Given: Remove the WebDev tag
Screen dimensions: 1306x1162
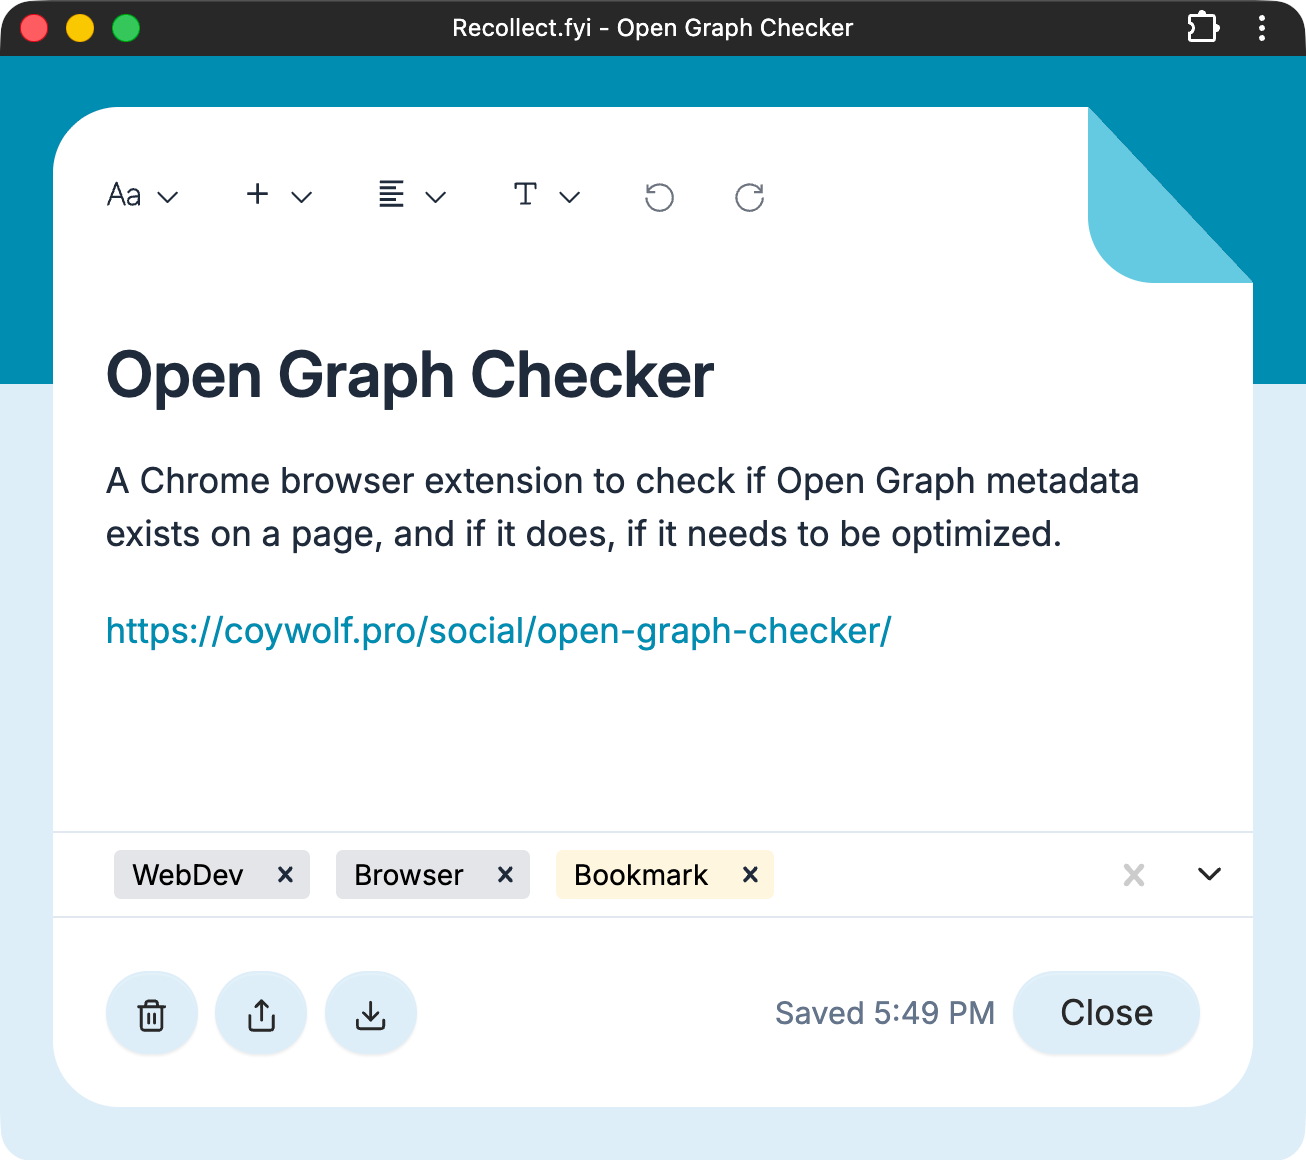Looking at the screenshot, I should (285, 875).
